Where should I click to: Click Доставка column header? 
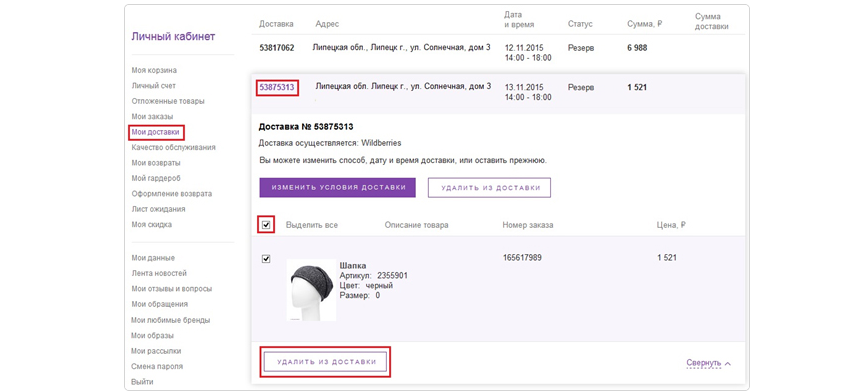tap(277, 24)
